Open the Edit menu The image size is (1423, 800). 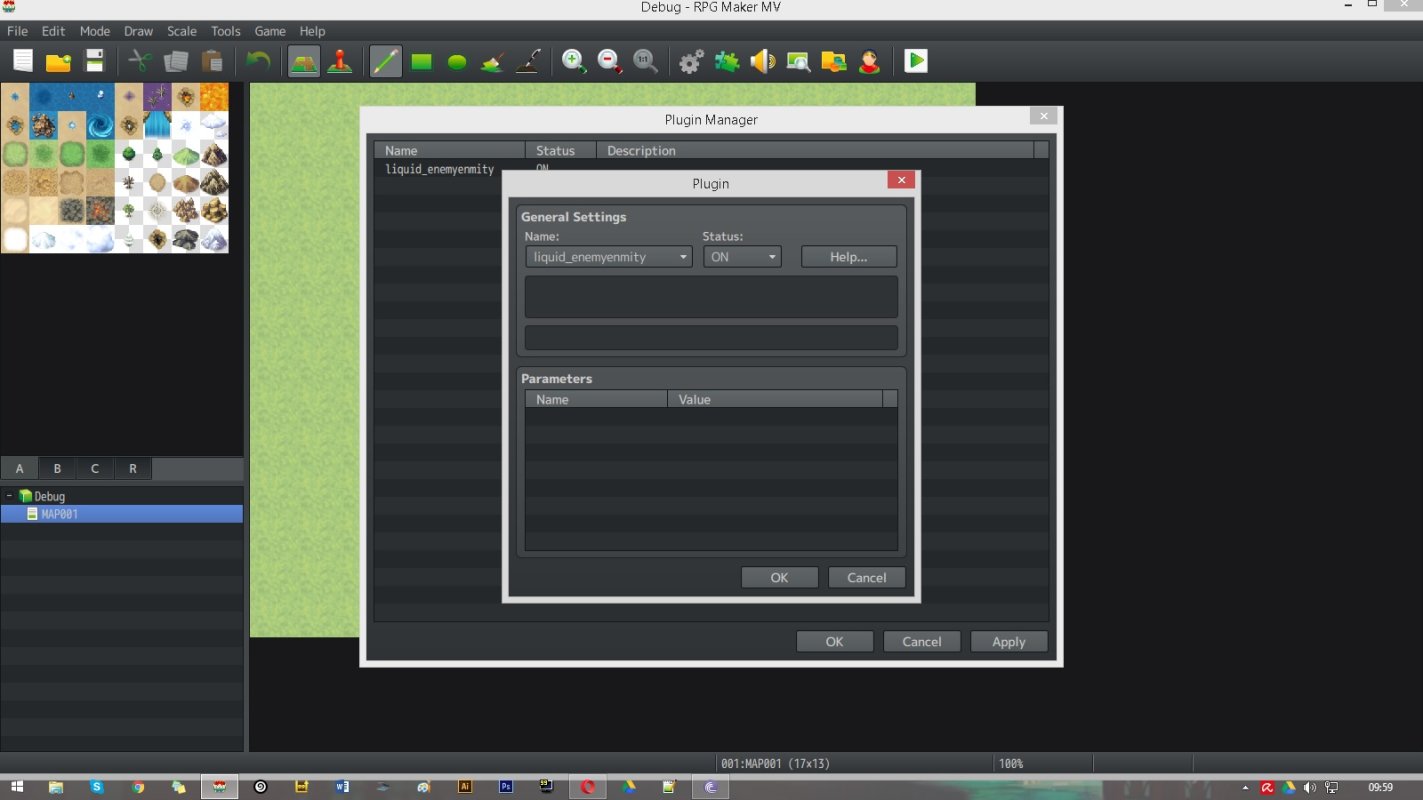(53, 31)
